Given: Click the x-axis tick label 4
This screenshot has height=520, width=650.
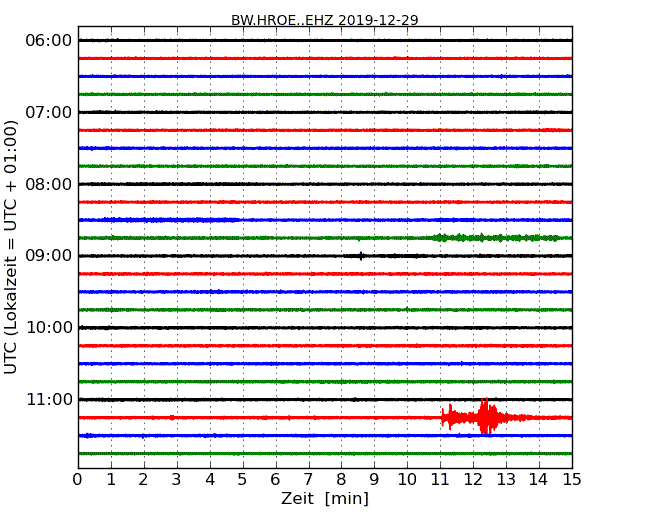Looking at the screenshot, I should (x=210, y=479).
